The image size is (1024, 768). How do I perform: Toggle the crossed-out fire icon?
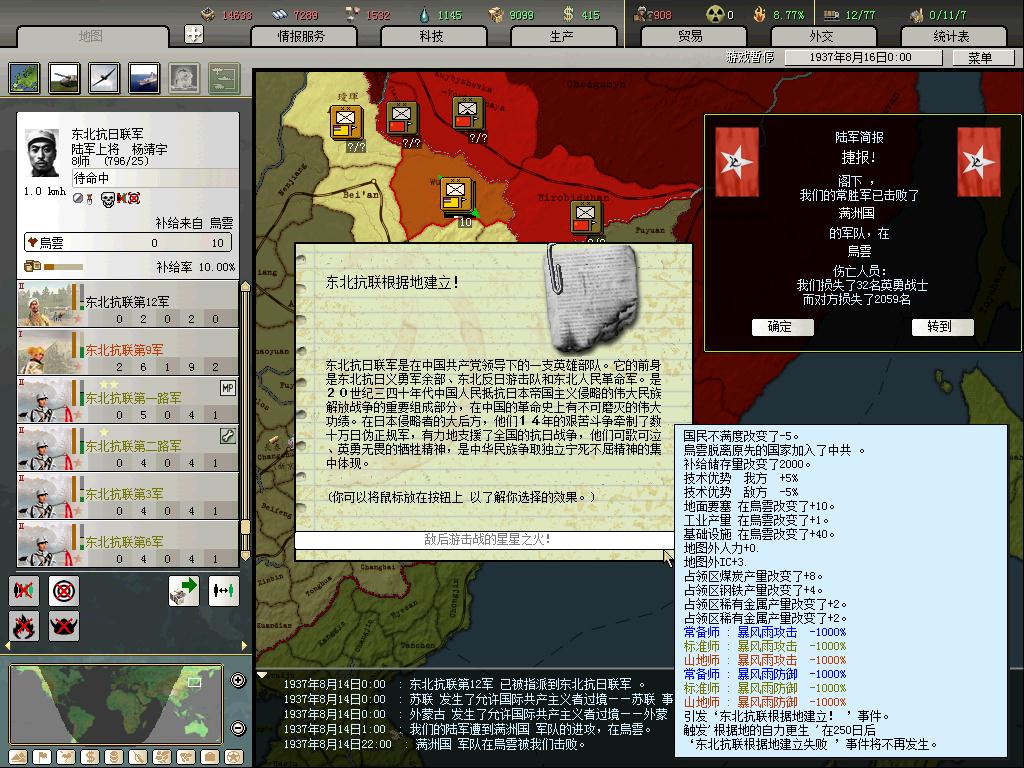(24, 626)
